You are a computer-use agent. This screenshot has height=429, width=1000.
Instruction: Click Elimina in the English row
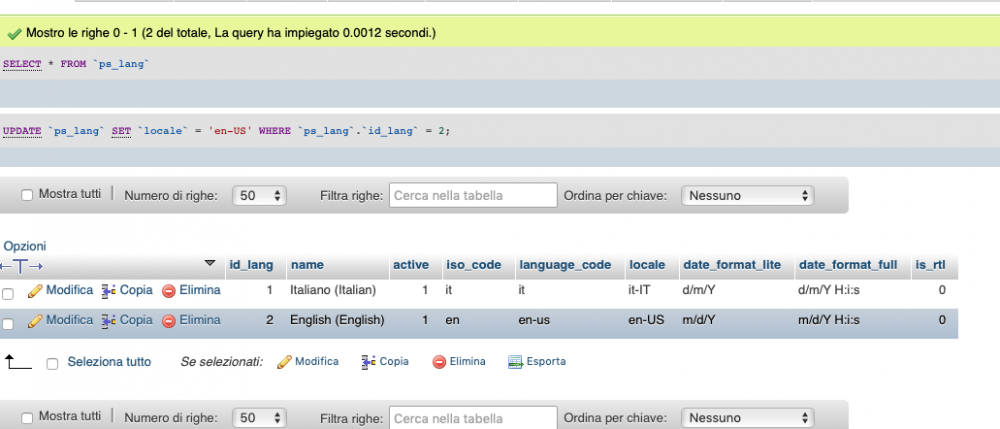200,320
